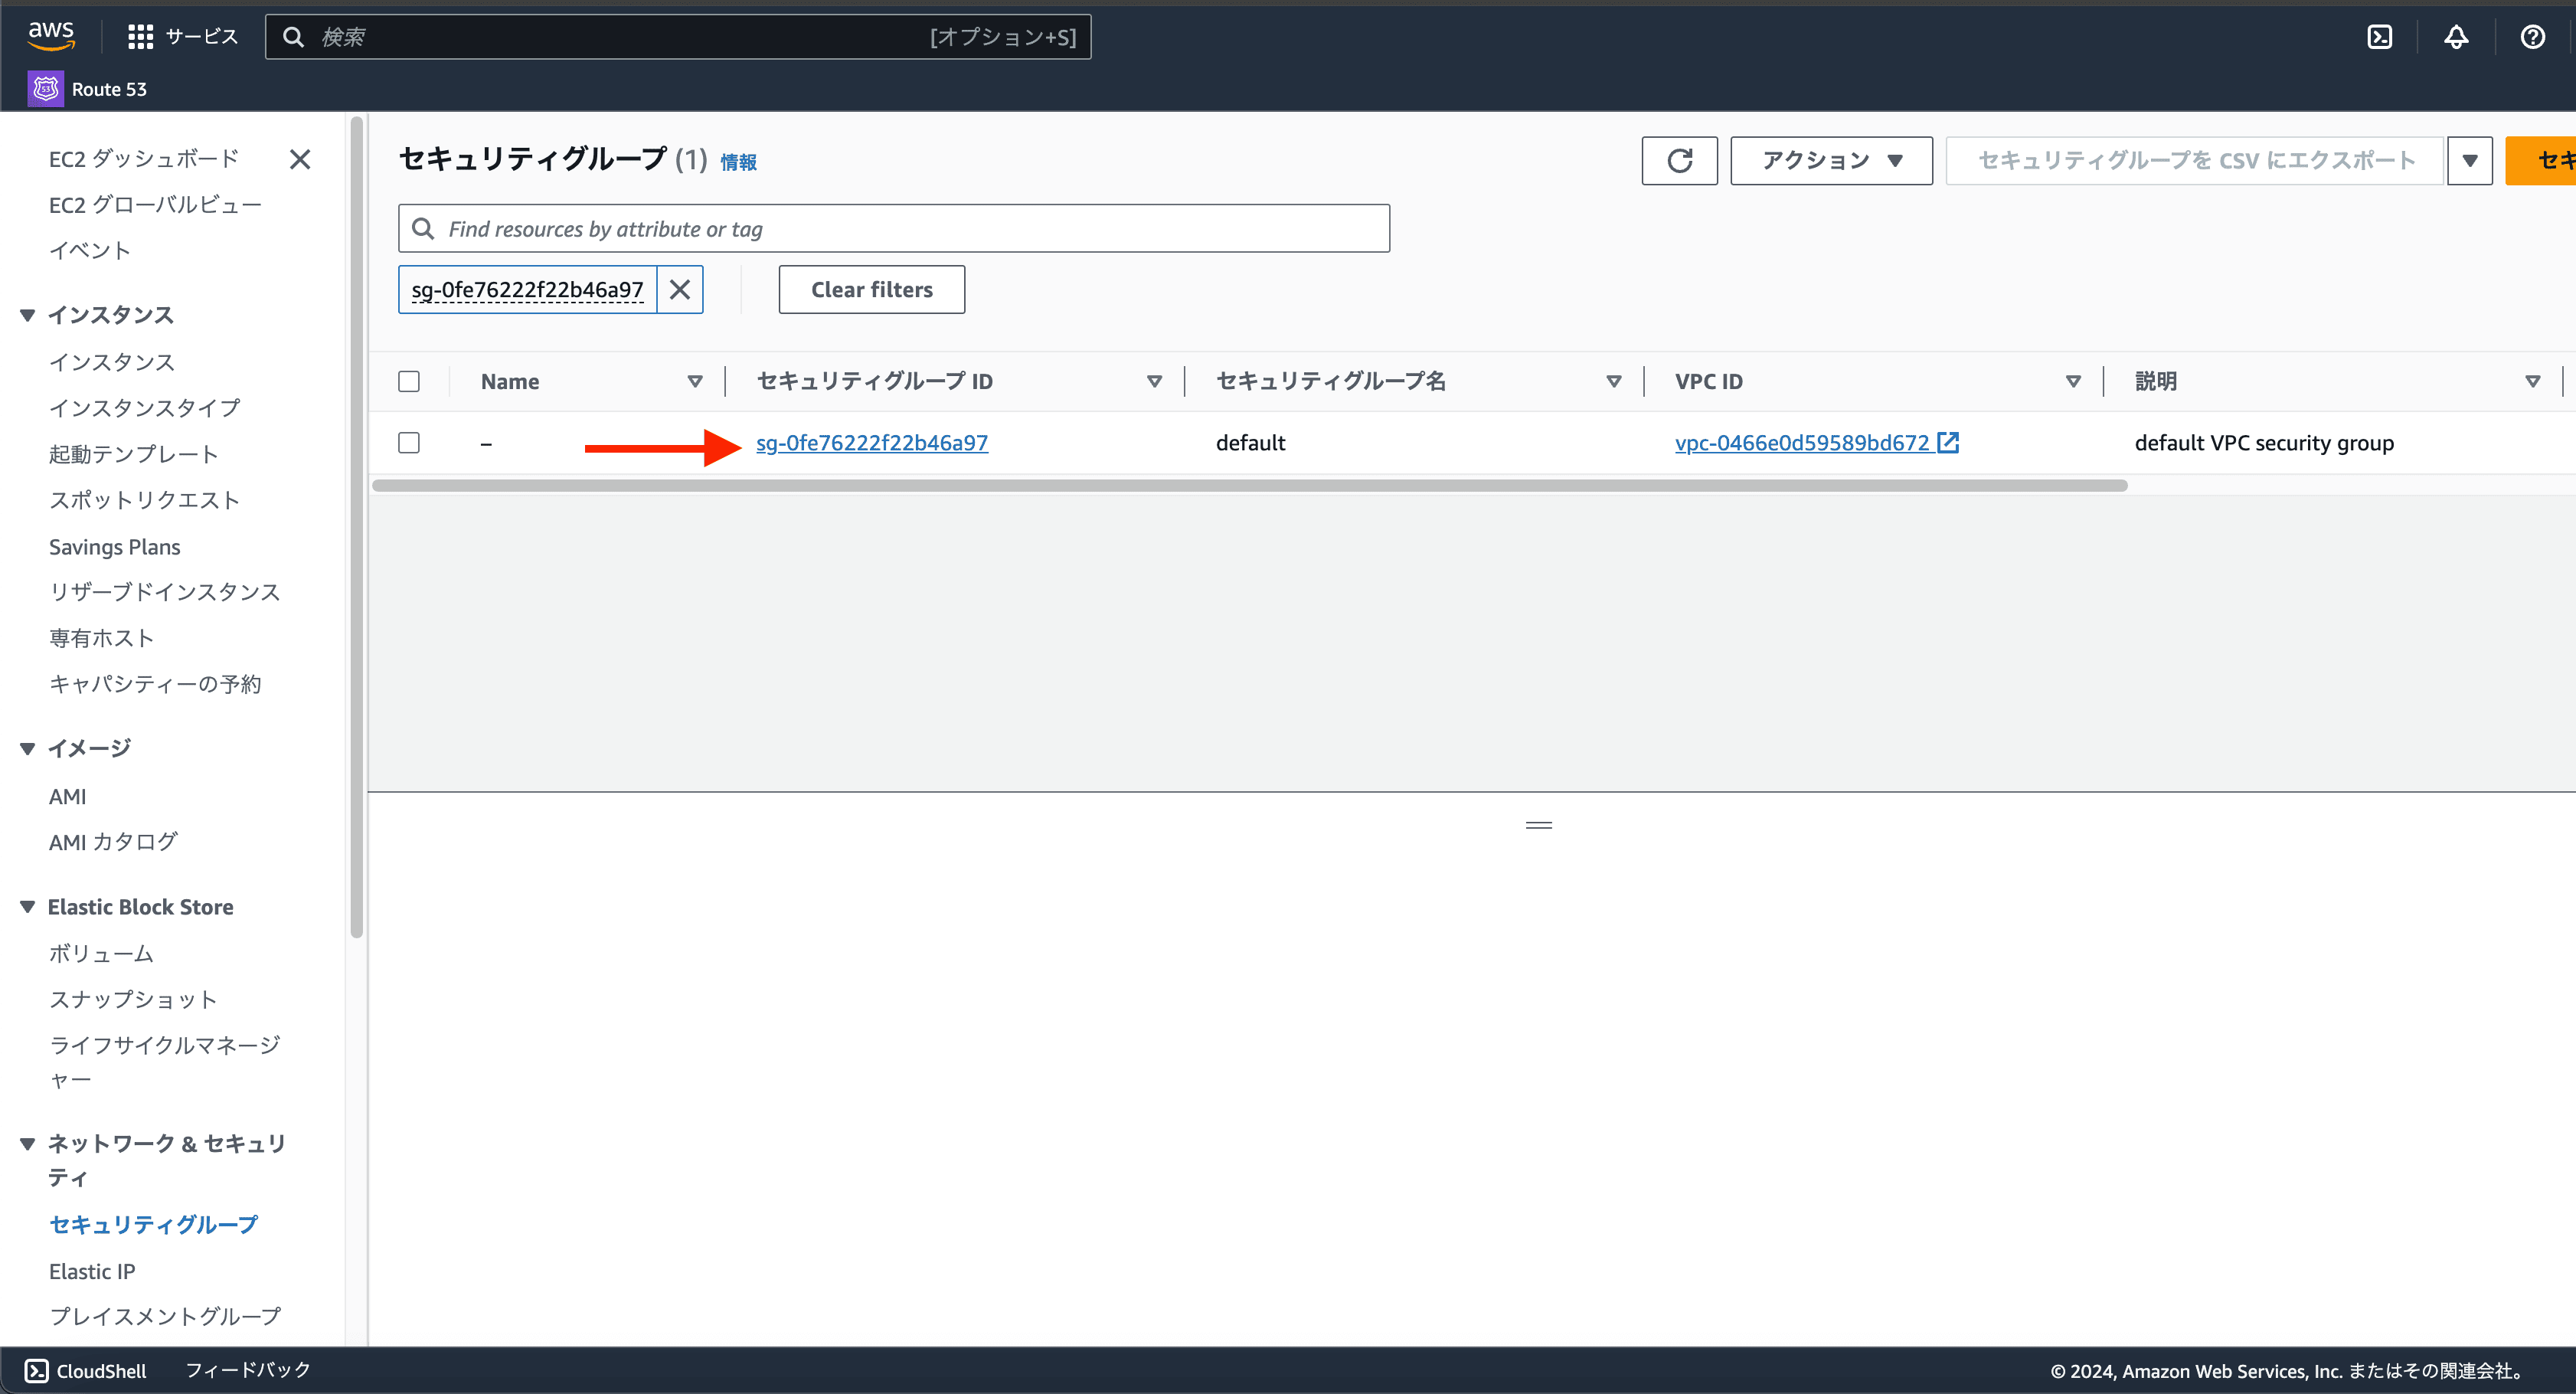Check the default security group row
The image size is (2576, 1394).
[409, 442]
